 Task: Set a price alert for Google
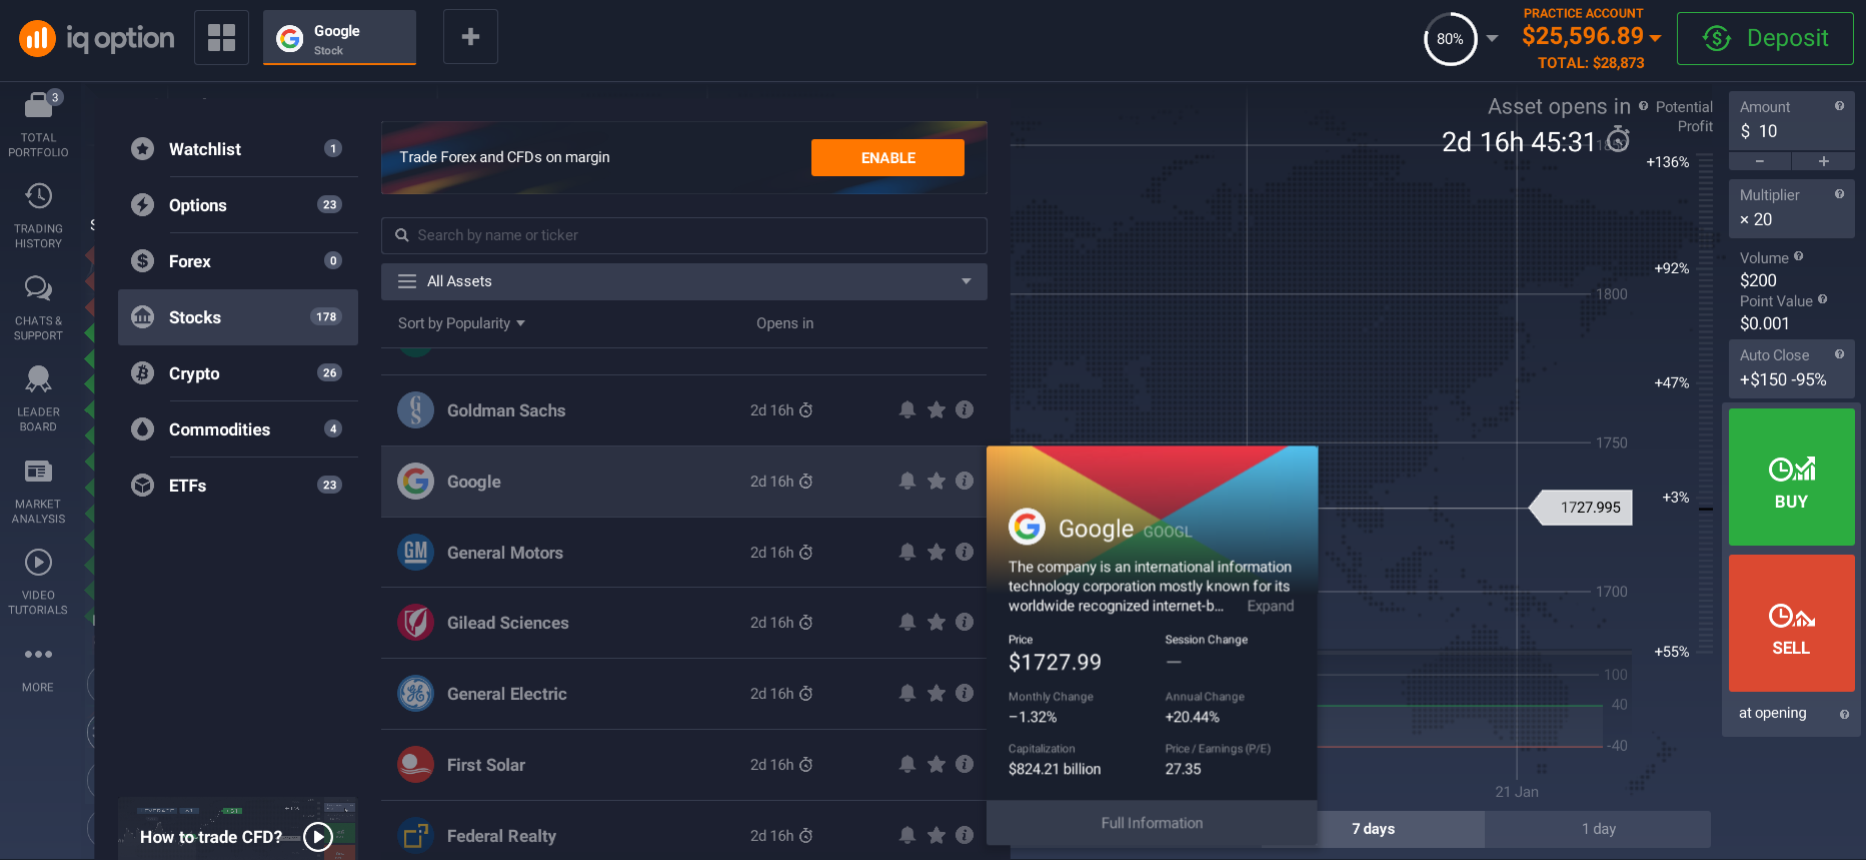[907, 481]
